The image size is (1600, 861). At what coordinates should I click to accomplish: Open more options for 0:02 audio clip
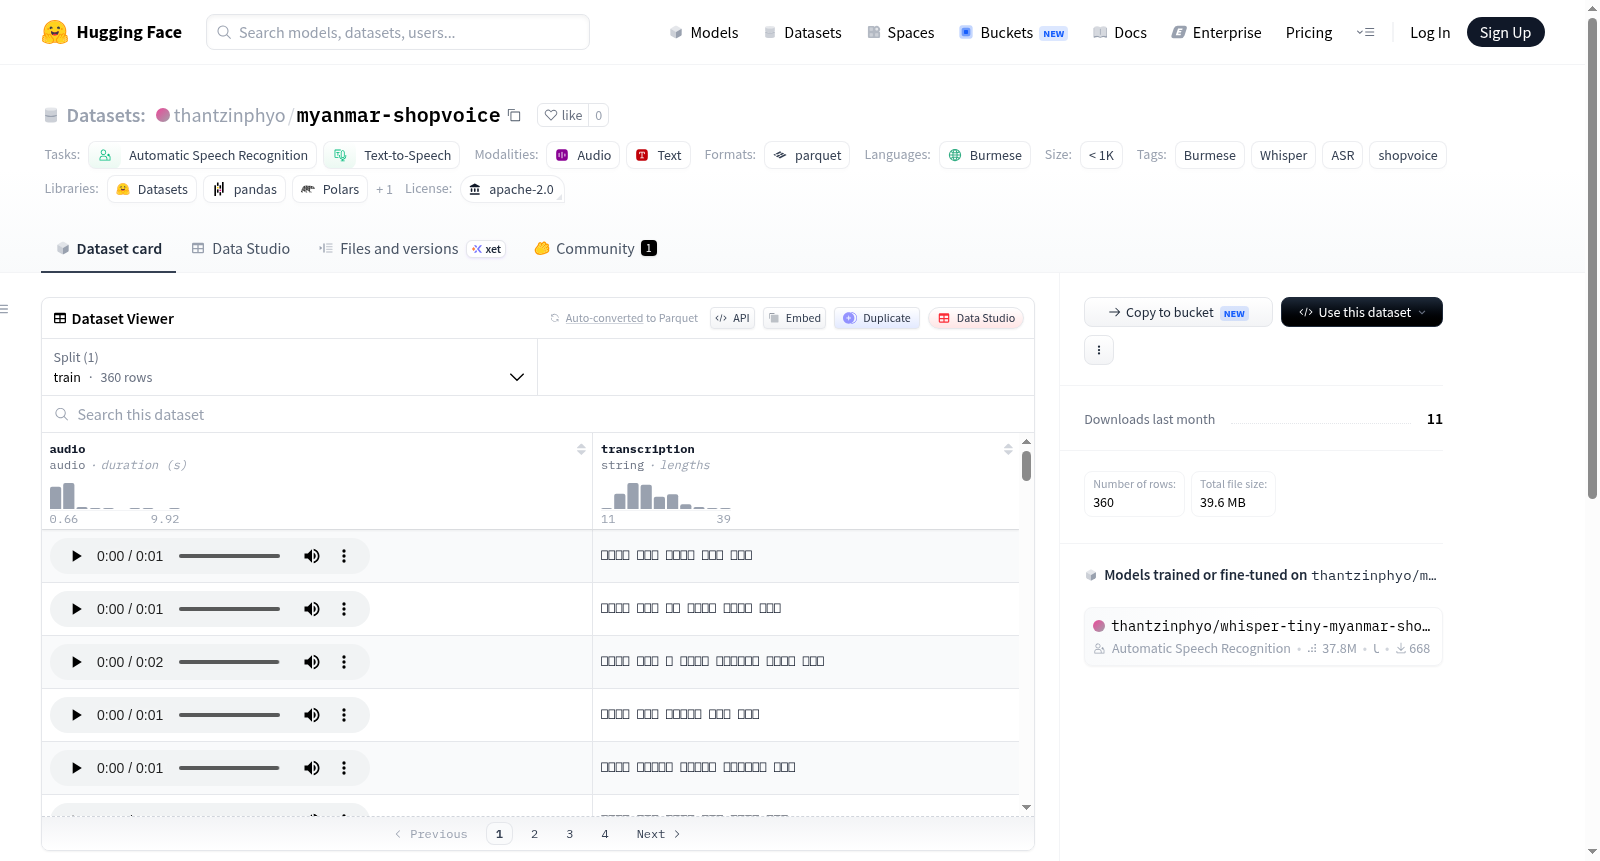(344, 662)
